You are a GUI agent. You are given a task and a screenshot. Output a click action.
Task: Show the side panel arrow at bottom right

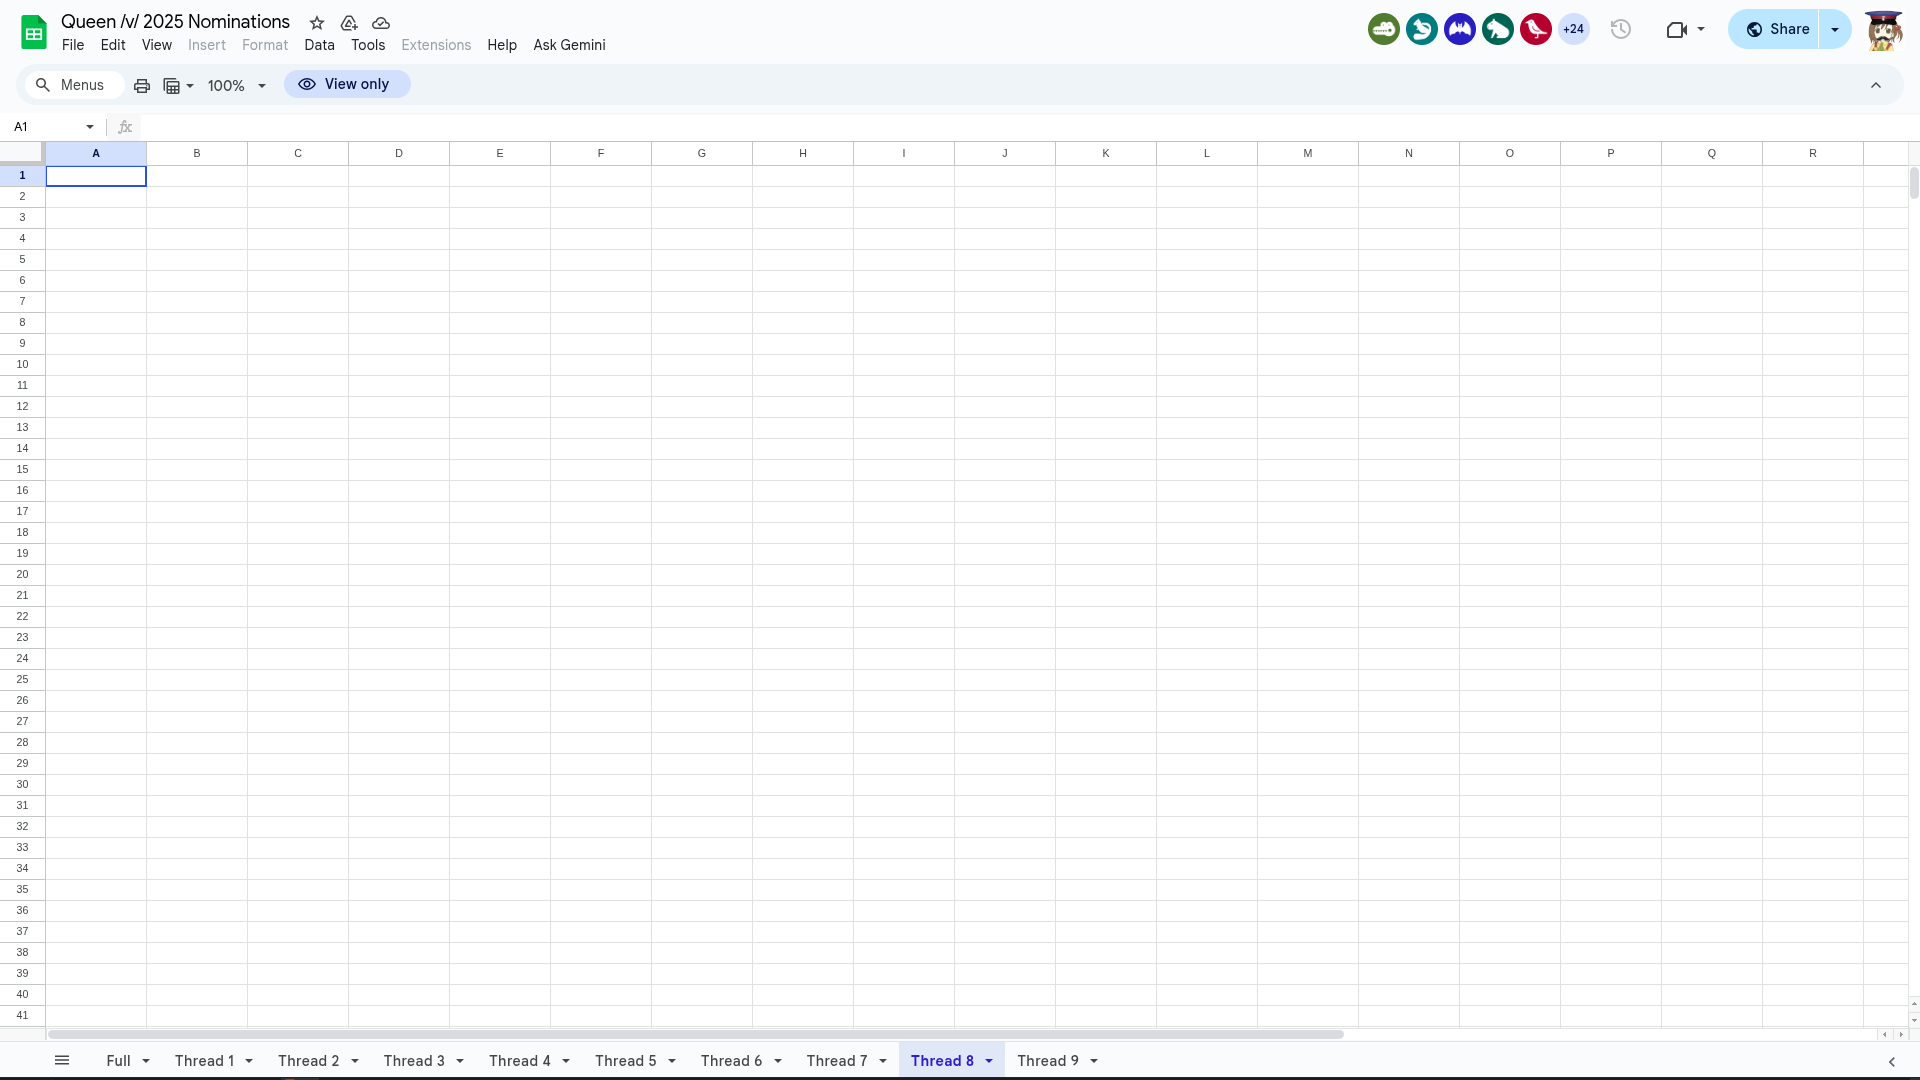coord(1892,1062)
